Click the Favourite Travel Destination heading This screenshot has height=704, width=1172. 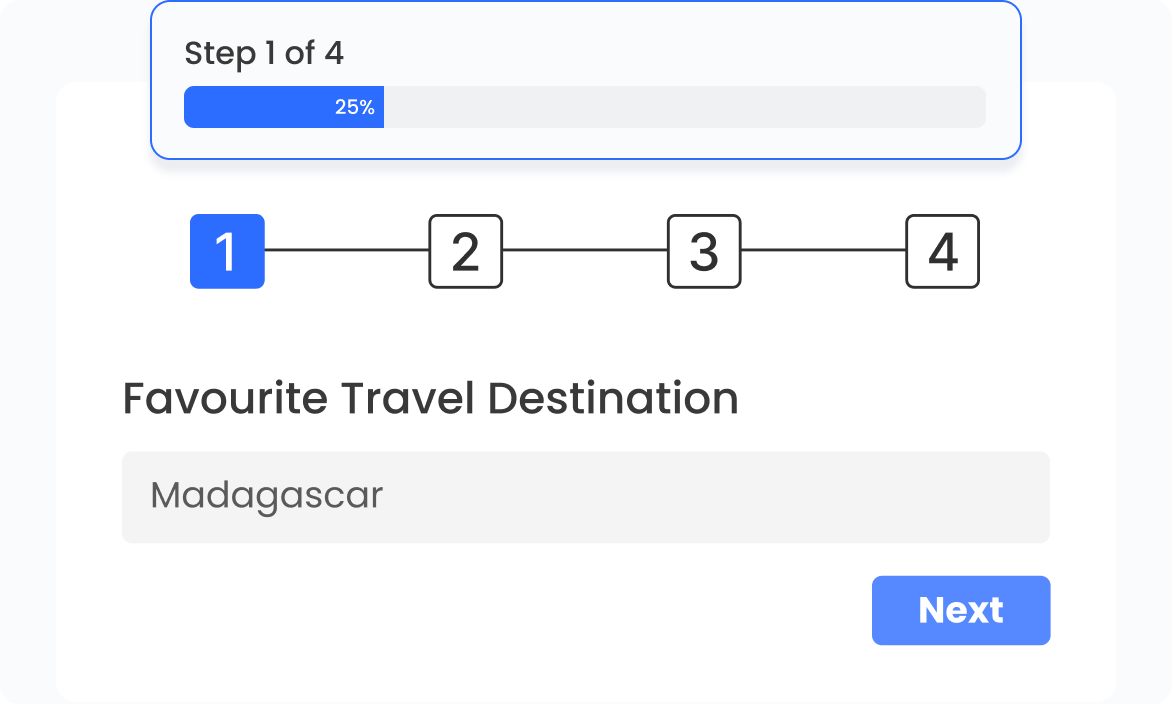pyautogui.click(x=429, y=397)
